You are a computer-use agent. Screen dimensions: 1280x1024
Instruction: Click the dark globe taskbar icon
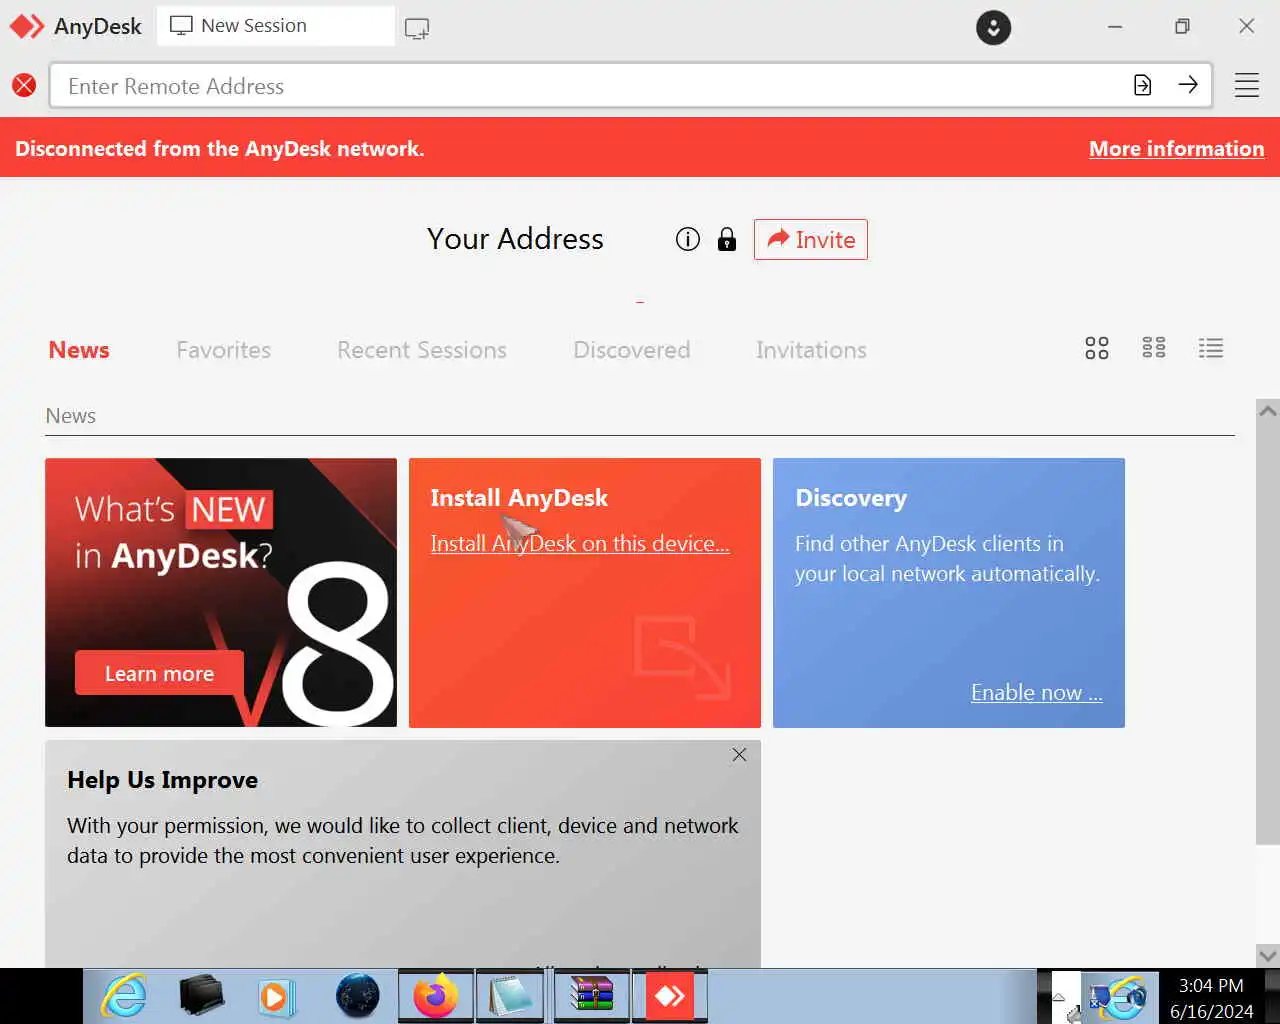[x=357, y=996]
